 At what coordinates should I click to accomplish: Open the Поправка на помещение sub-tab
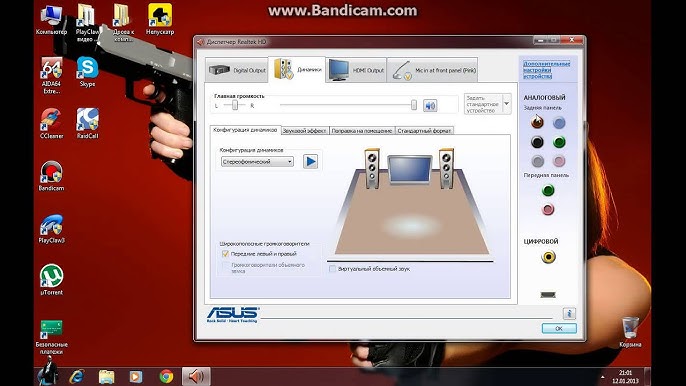pos(362,130)
